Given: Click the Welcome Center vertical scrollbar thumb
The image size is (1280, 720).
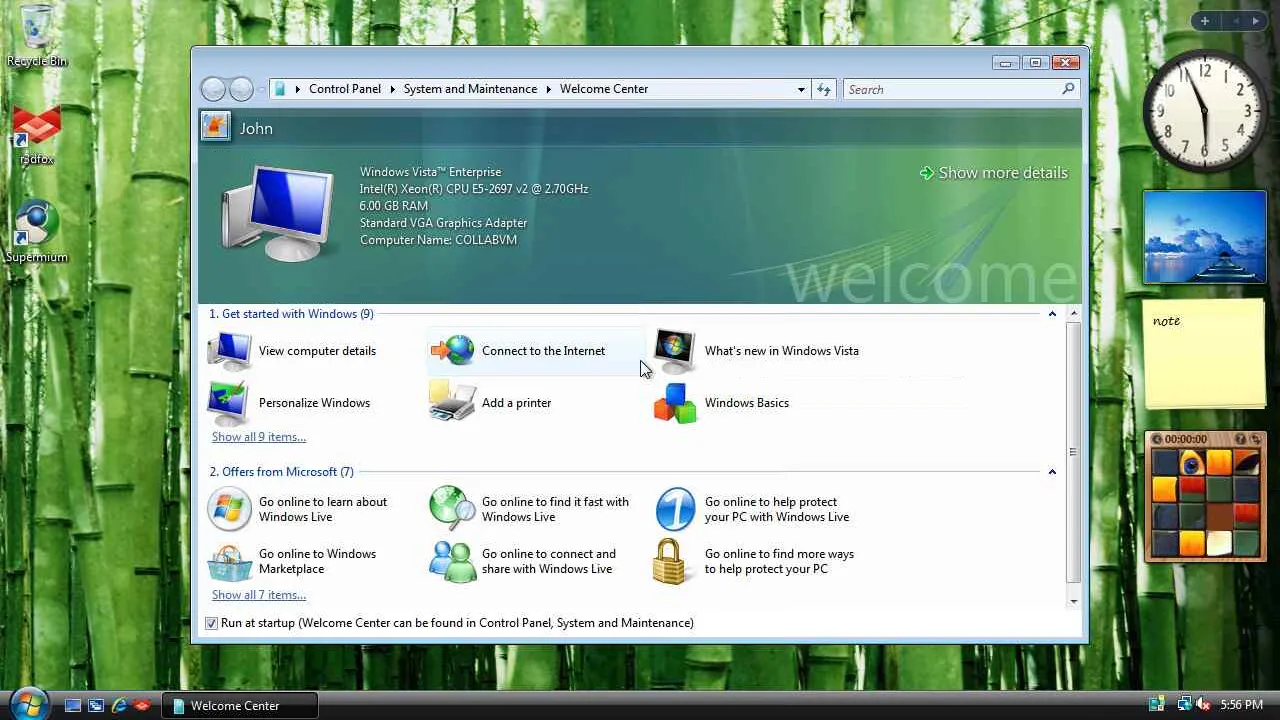Looking at the screenshot, I should click(x=1073, y=452).
